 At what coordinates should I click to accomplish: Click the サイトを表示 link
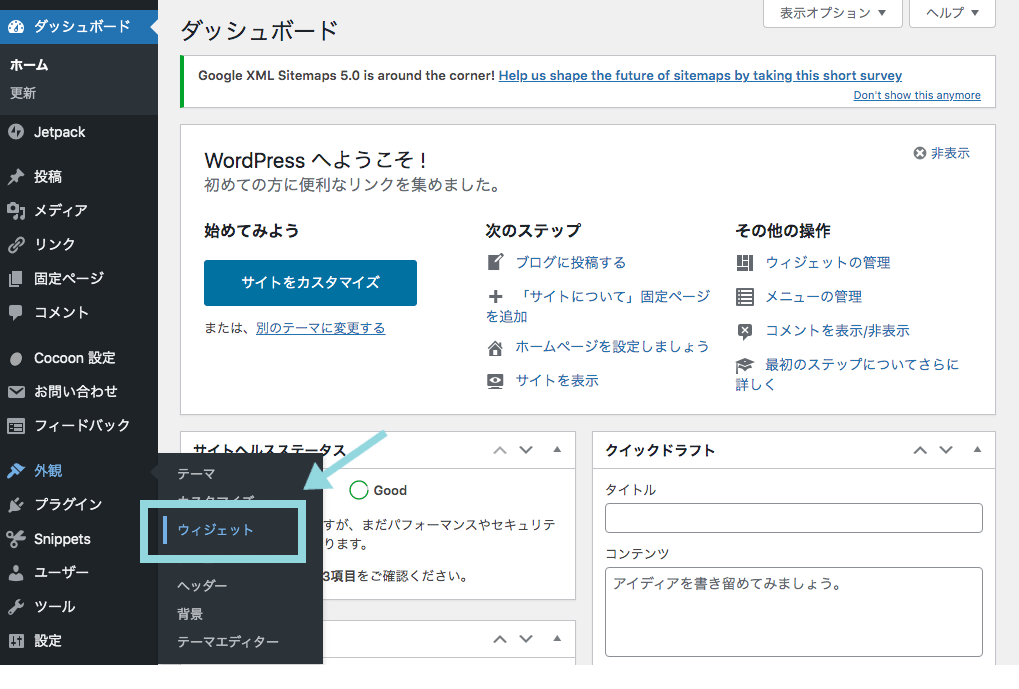click(x=557, y=381)
